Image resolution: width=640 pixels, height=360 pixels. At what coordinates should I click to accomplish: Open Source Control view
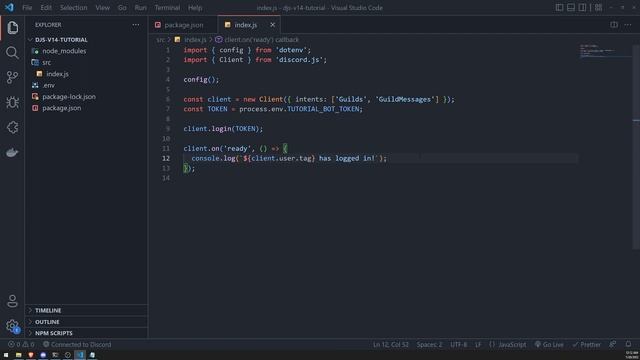pos(12,77)
